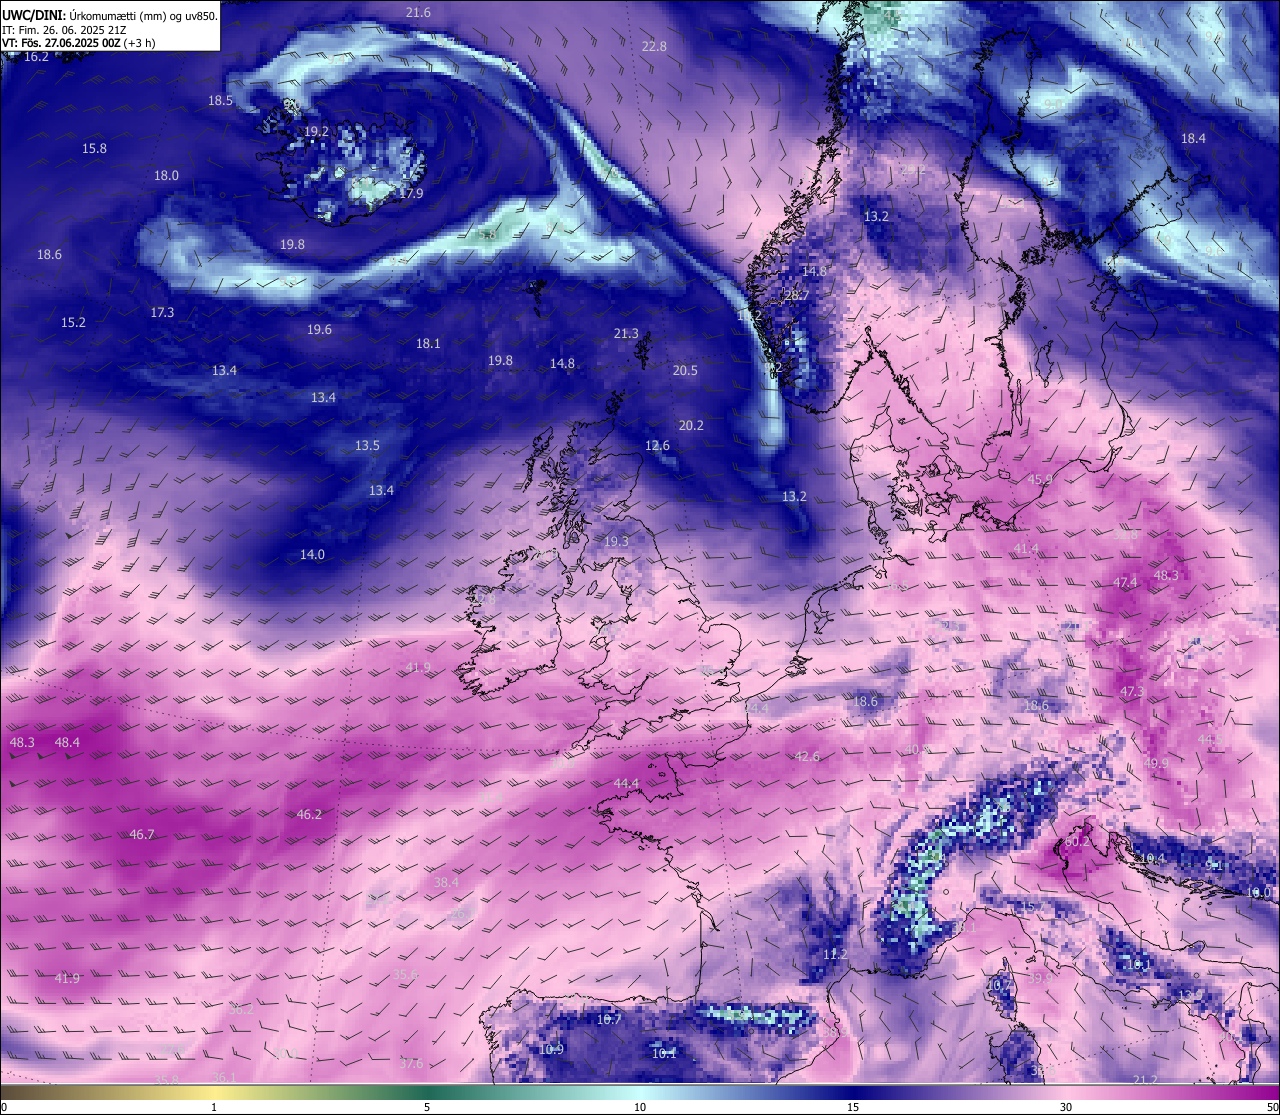Click the 19.2 value over Iceland
This screenshot has width=1280, height=1115.
tap(317, 131)
